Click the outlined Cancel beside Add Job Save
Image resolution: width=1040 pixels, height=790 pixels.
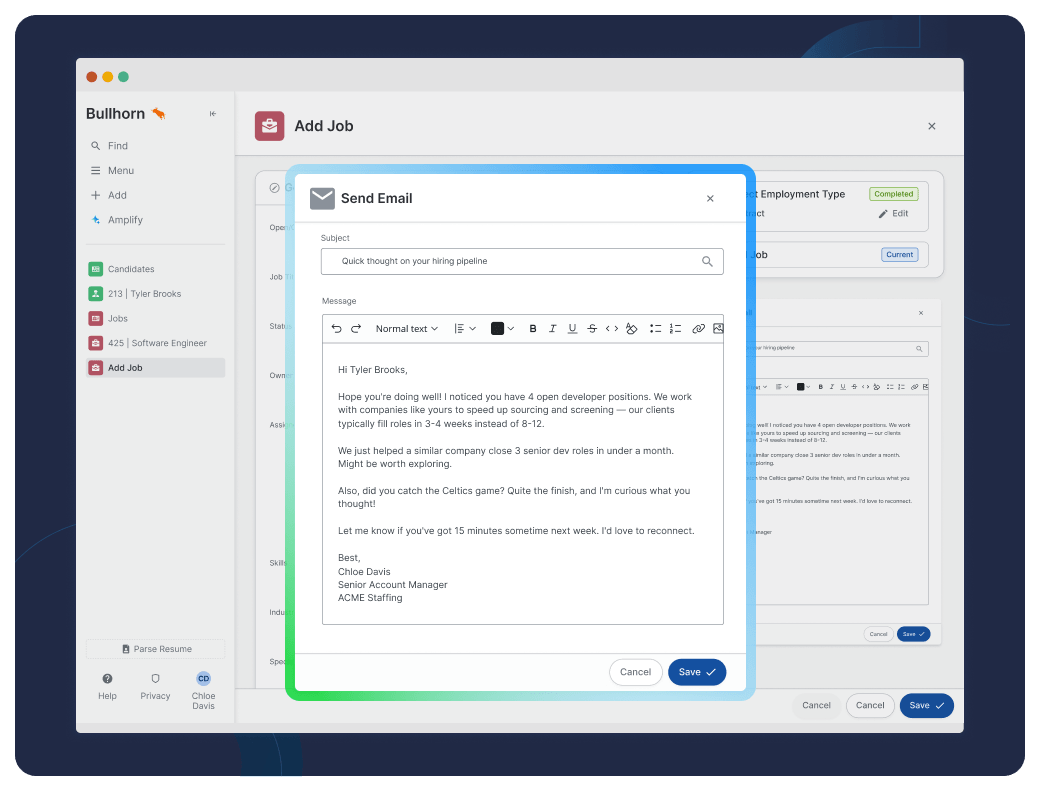[870, 705]
